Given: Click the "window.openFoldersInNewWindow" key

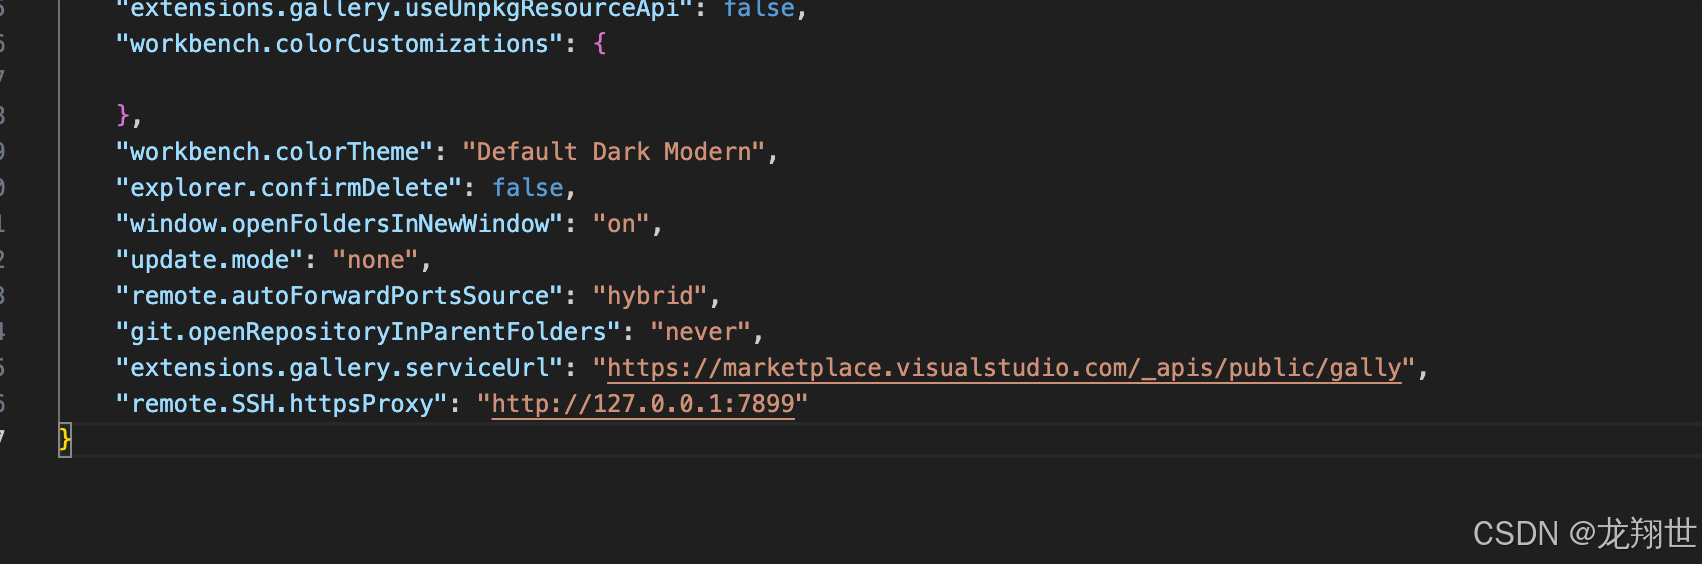Looking at the screenshot, I should pyautogui.click(x=340, y=224).
